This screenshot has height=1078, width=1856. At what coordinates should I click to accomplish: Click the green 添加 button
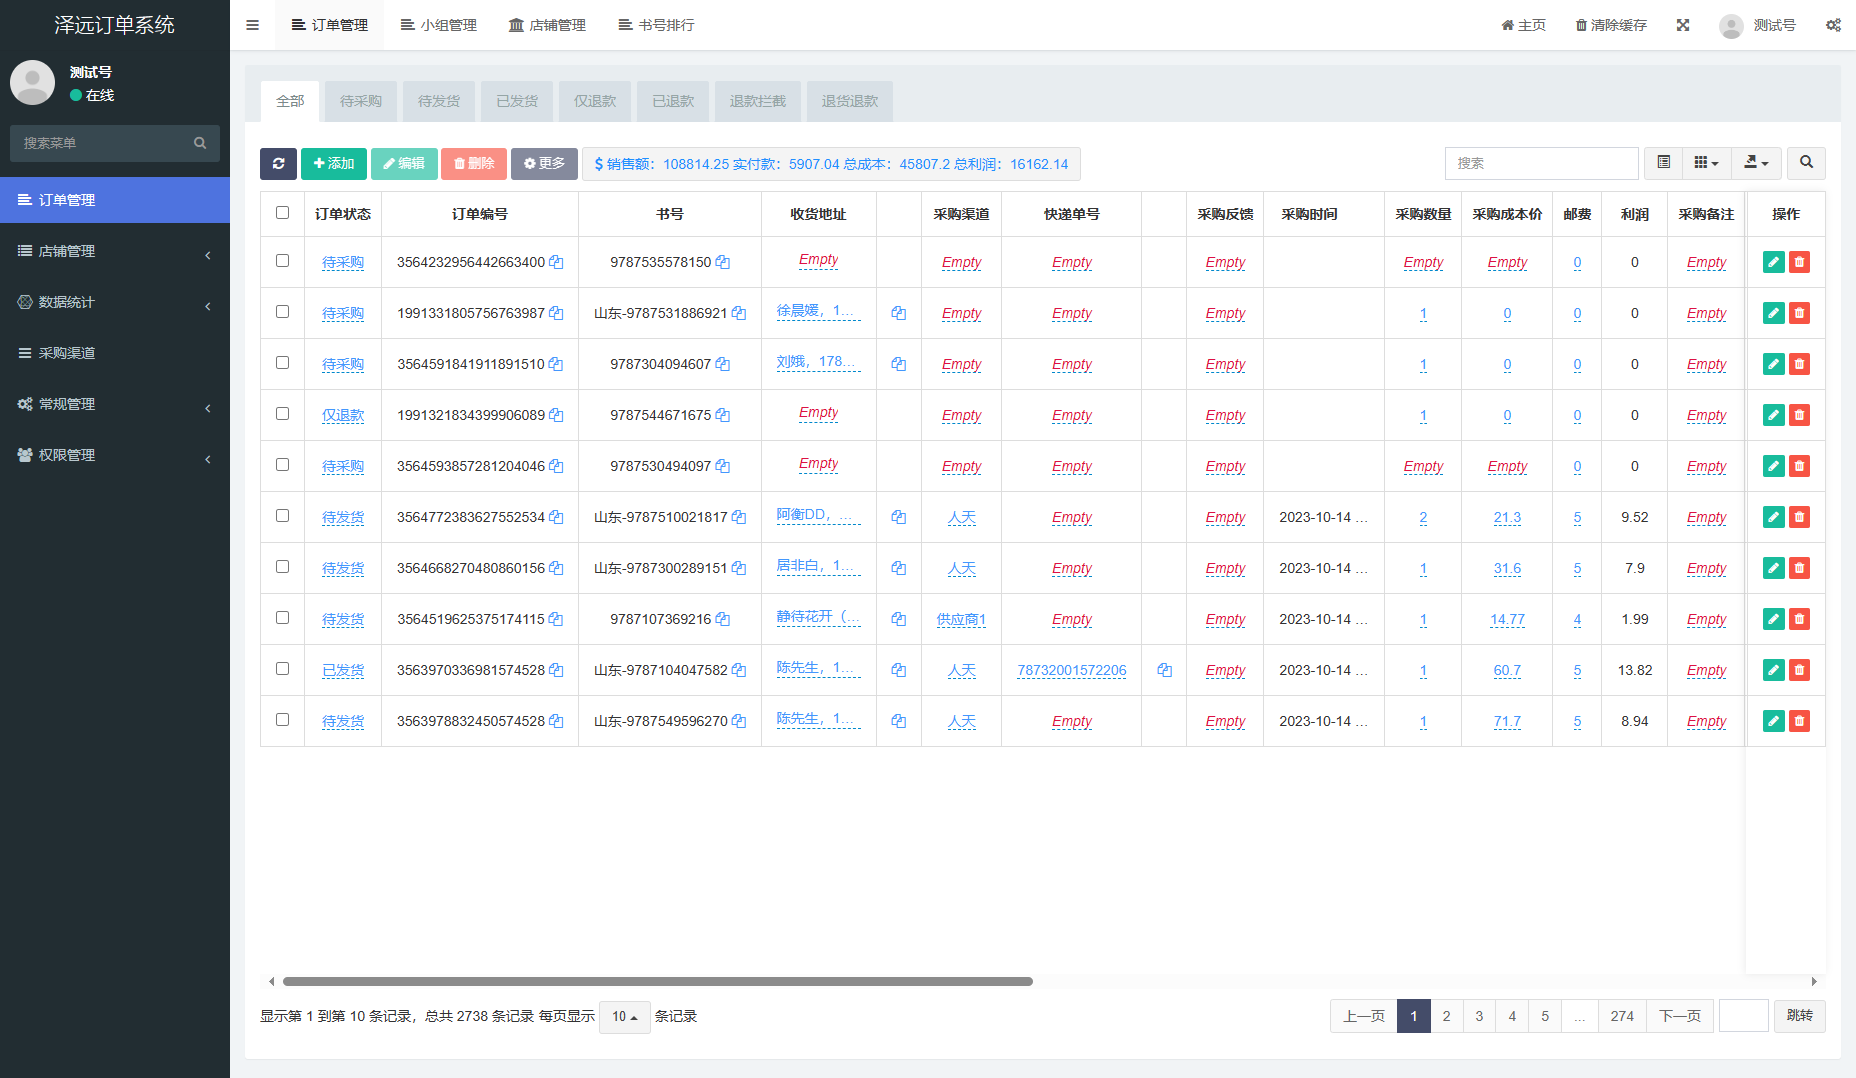[334, 164]
